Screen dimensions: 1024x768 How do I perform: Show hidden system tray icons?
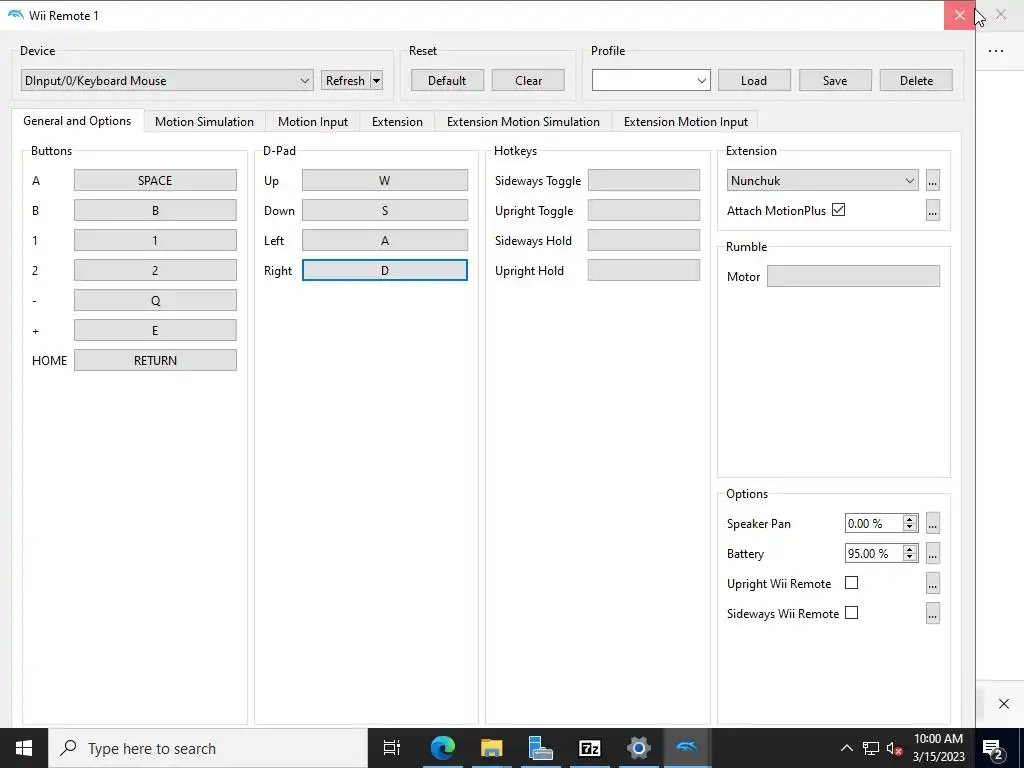coord(846,748)
